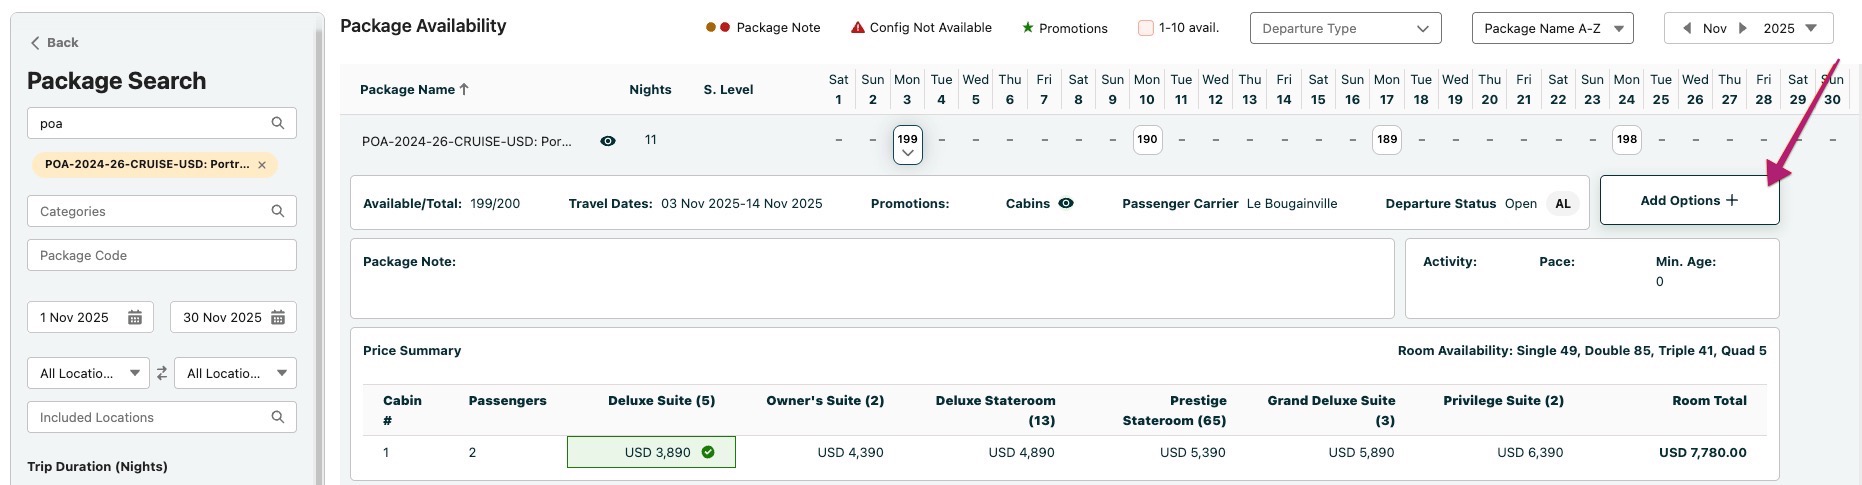This screenshot has width=1862, height=485.
Task: Expand the 2025 year dropdown
Action: pos(1810,28)
